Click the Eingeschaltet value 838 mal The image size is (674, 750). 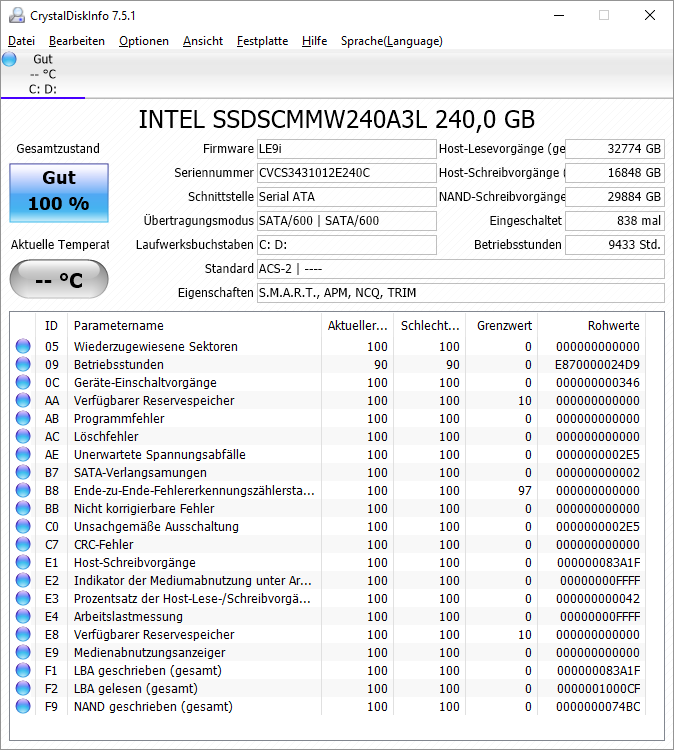[x=615, y=221]
